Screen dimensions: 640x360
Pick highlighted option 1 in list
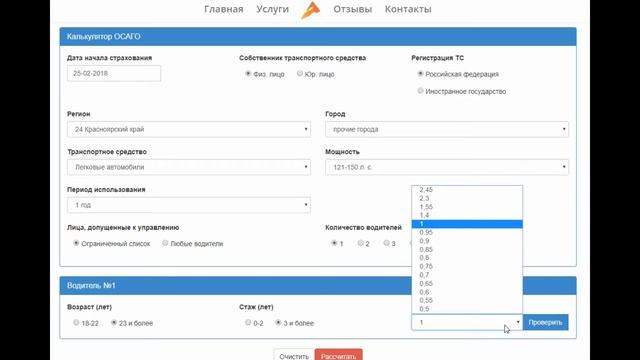pos(467,224)
